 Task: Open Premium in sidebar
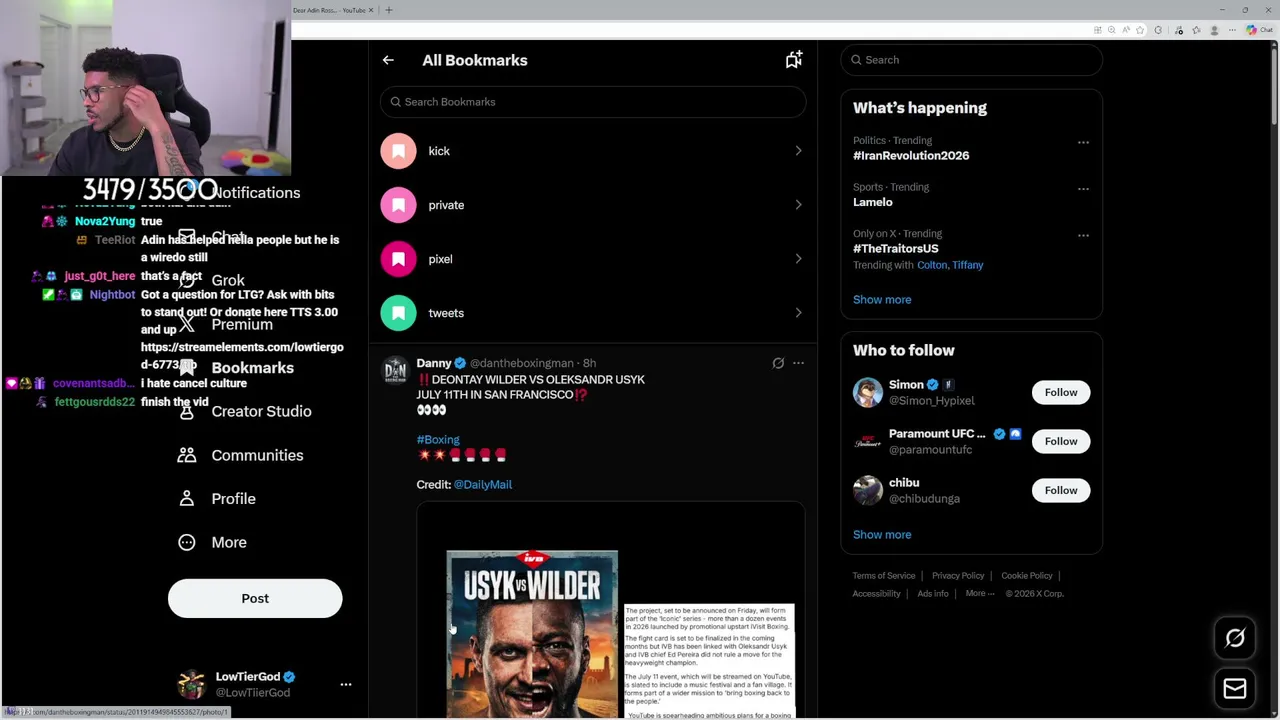(242, 324)
